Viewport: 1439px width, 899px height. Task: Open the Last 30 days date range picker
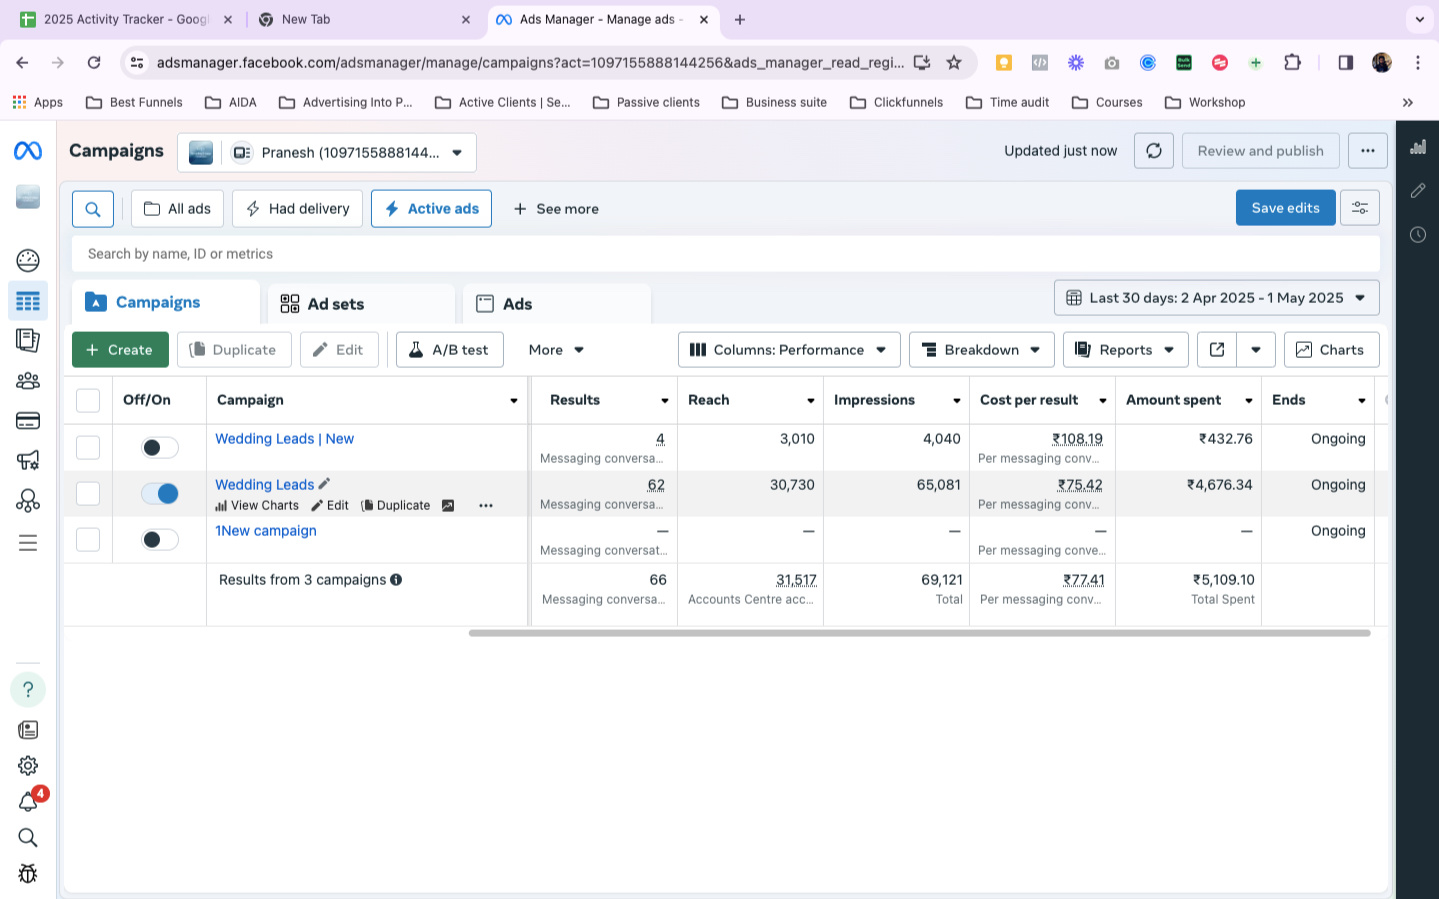[x=1216, y=298]
